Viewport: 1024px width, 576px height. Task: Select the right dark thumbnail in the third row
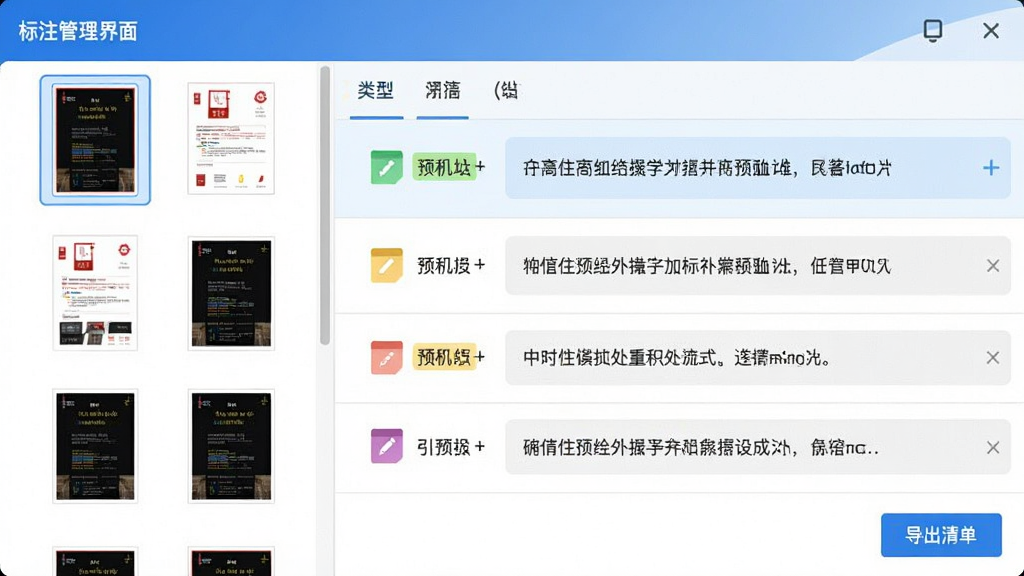pyautogui.click(x=231, y=446)
